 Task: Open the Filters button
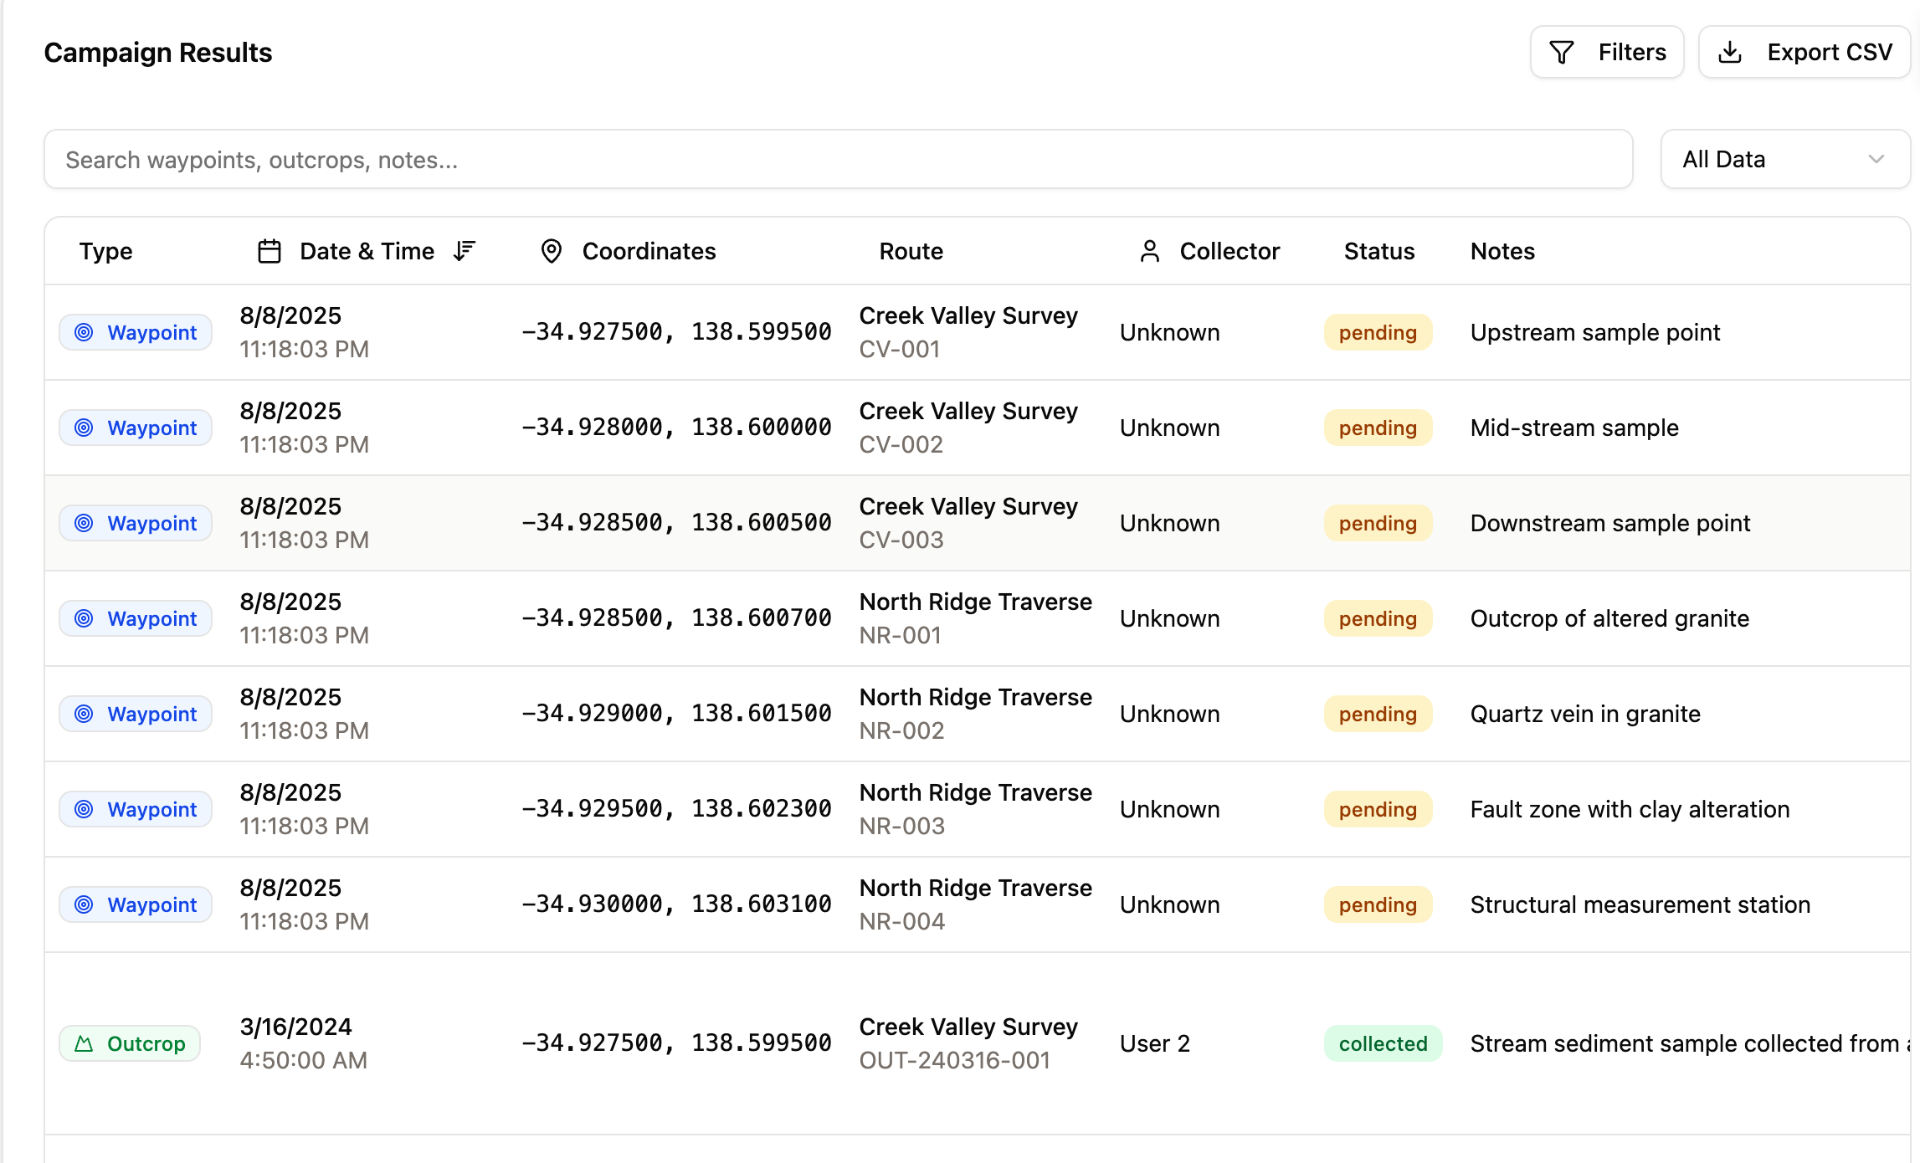[x=1607, y=52]
